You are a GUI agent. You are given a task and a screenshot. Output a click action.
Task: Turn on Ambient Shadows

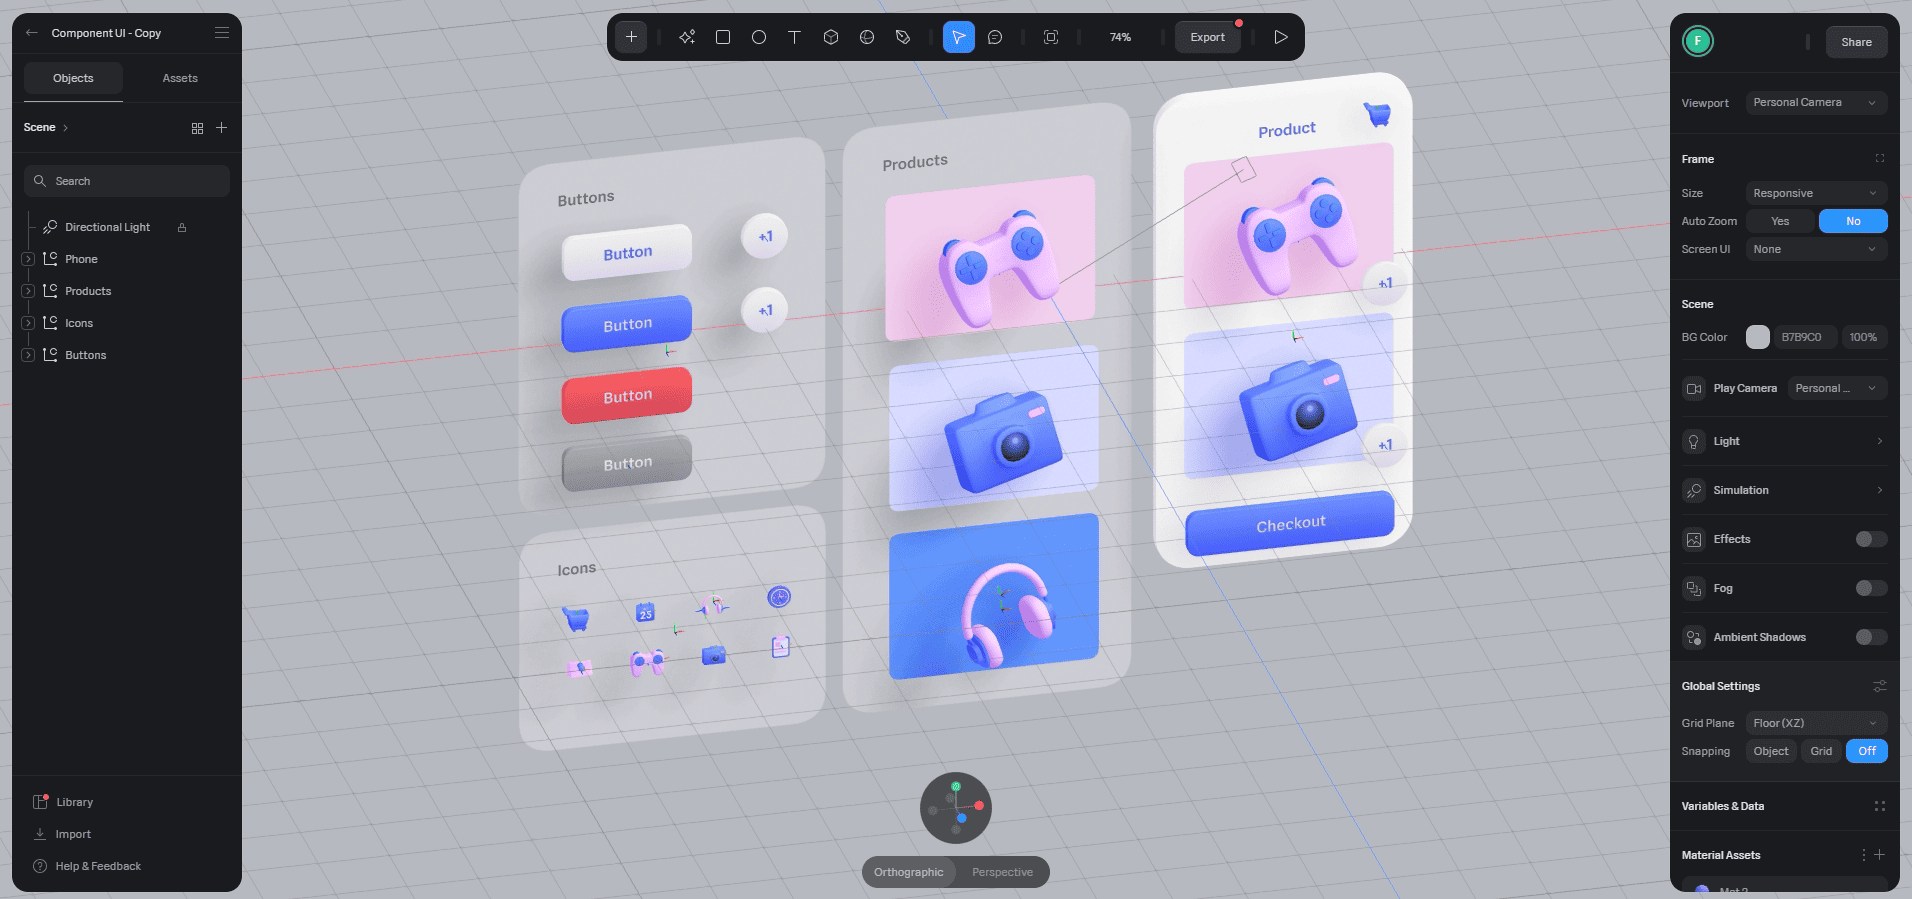(x=1871, y=637)
